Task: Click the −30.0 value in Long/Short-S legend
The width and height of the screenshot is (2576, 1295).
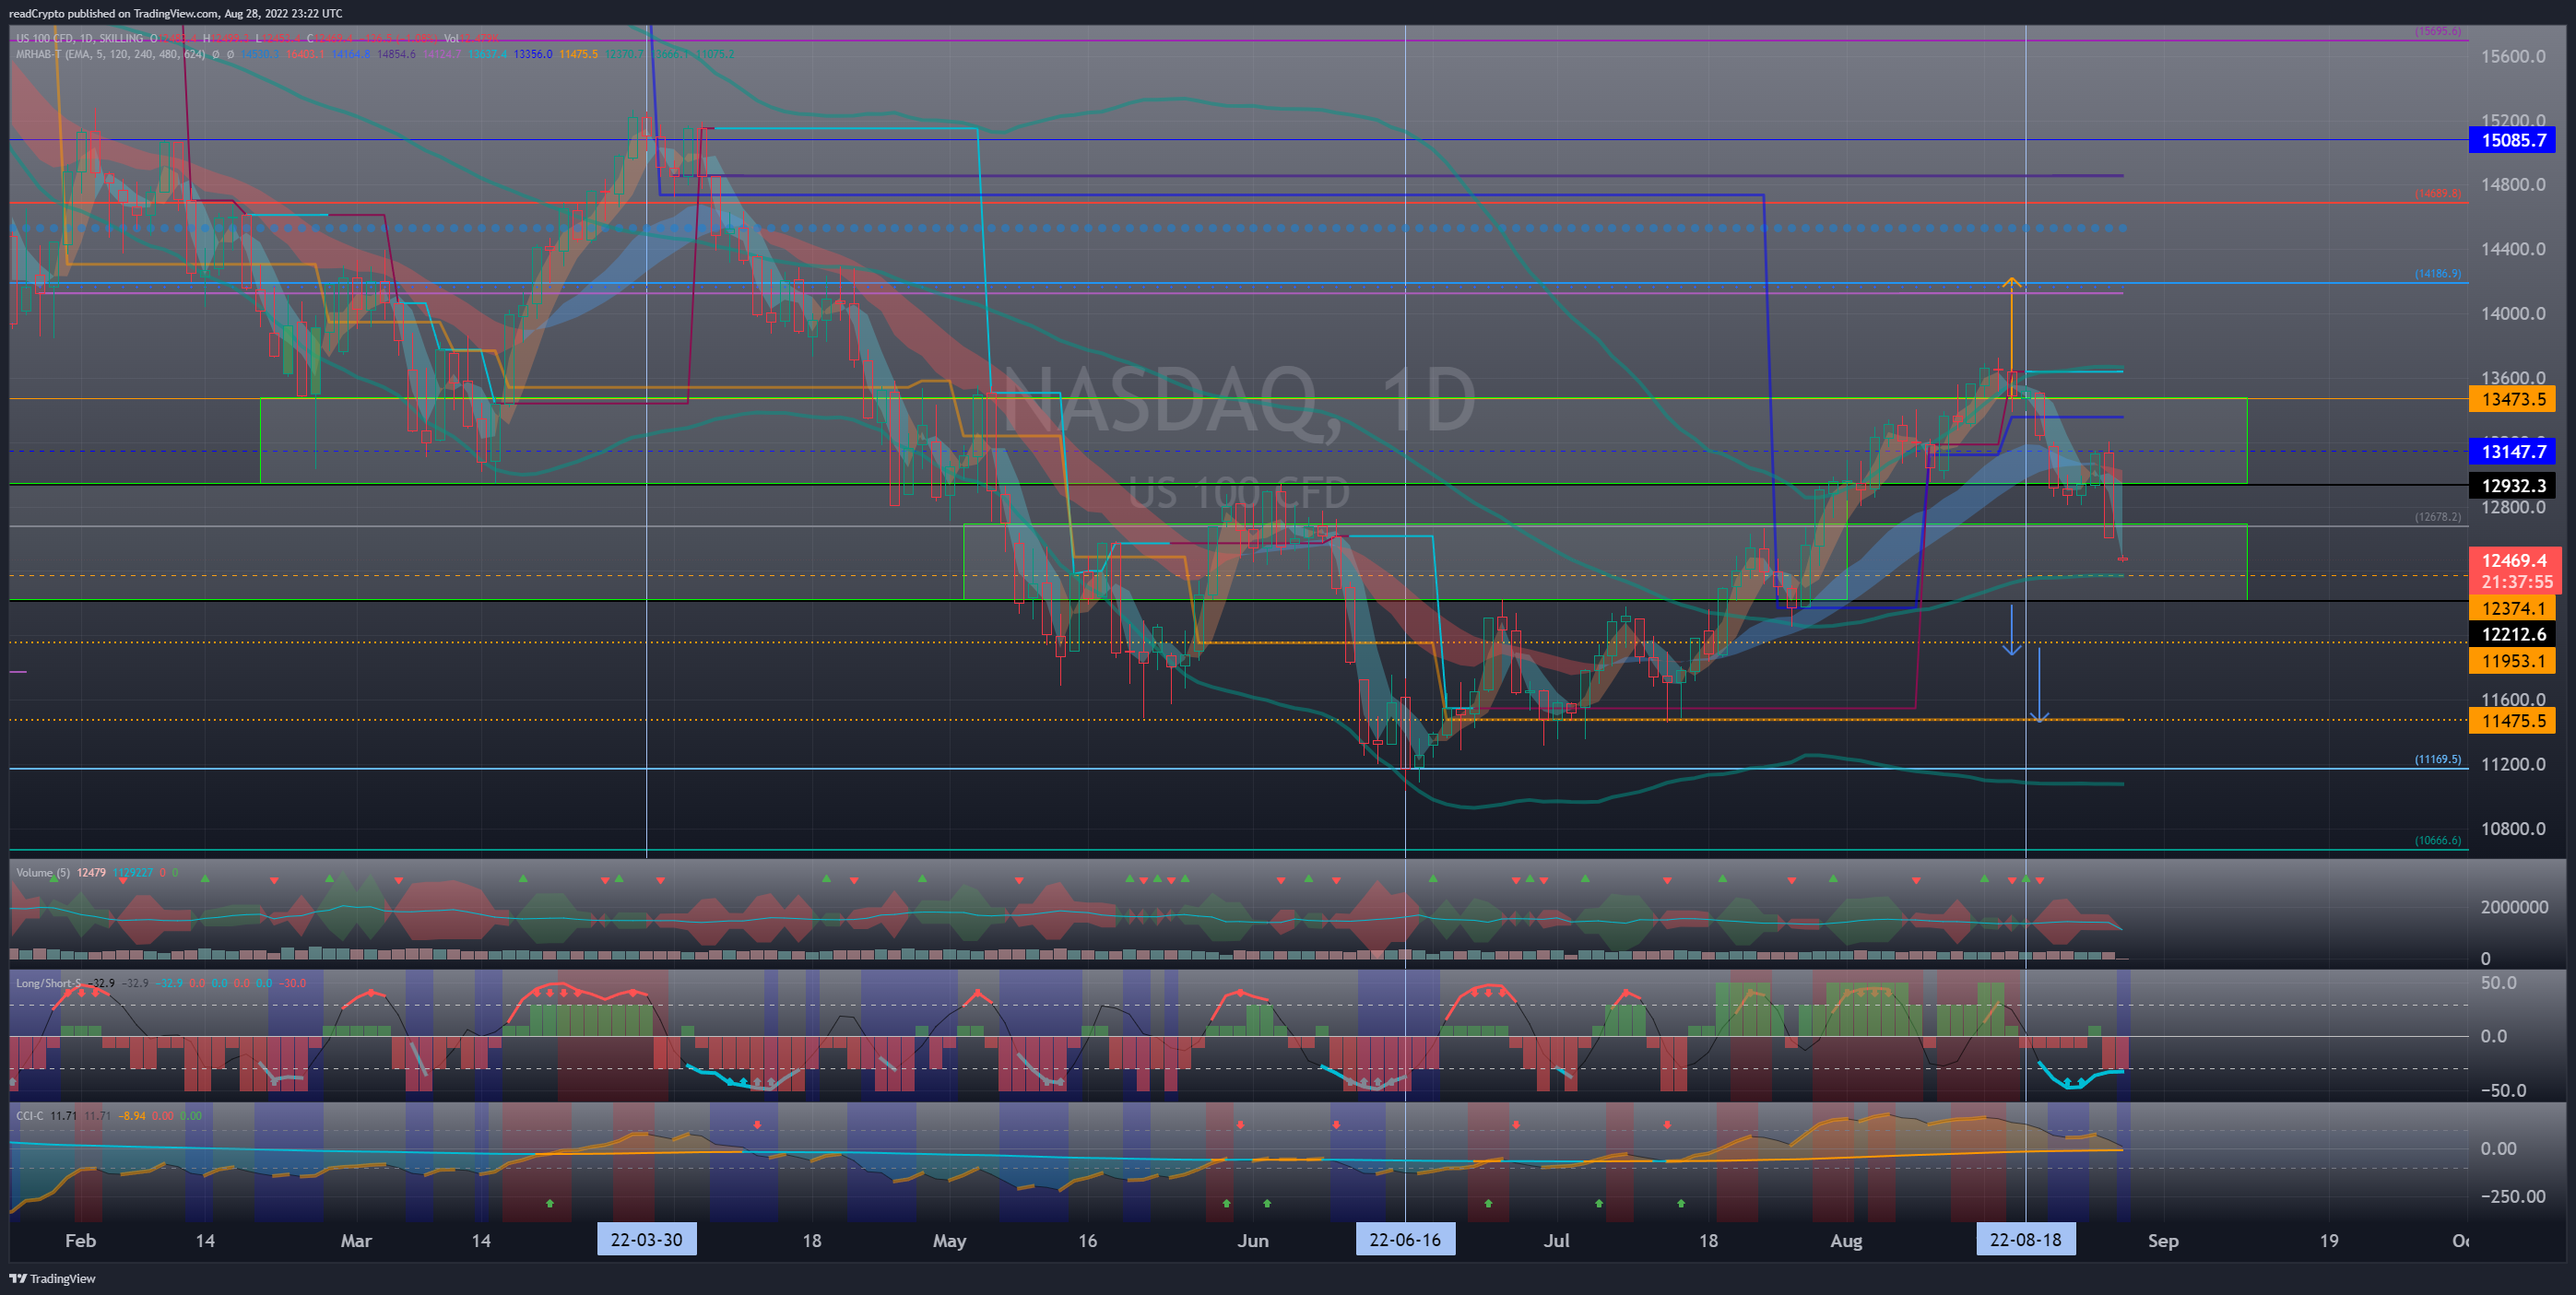Action: (292, 983)
